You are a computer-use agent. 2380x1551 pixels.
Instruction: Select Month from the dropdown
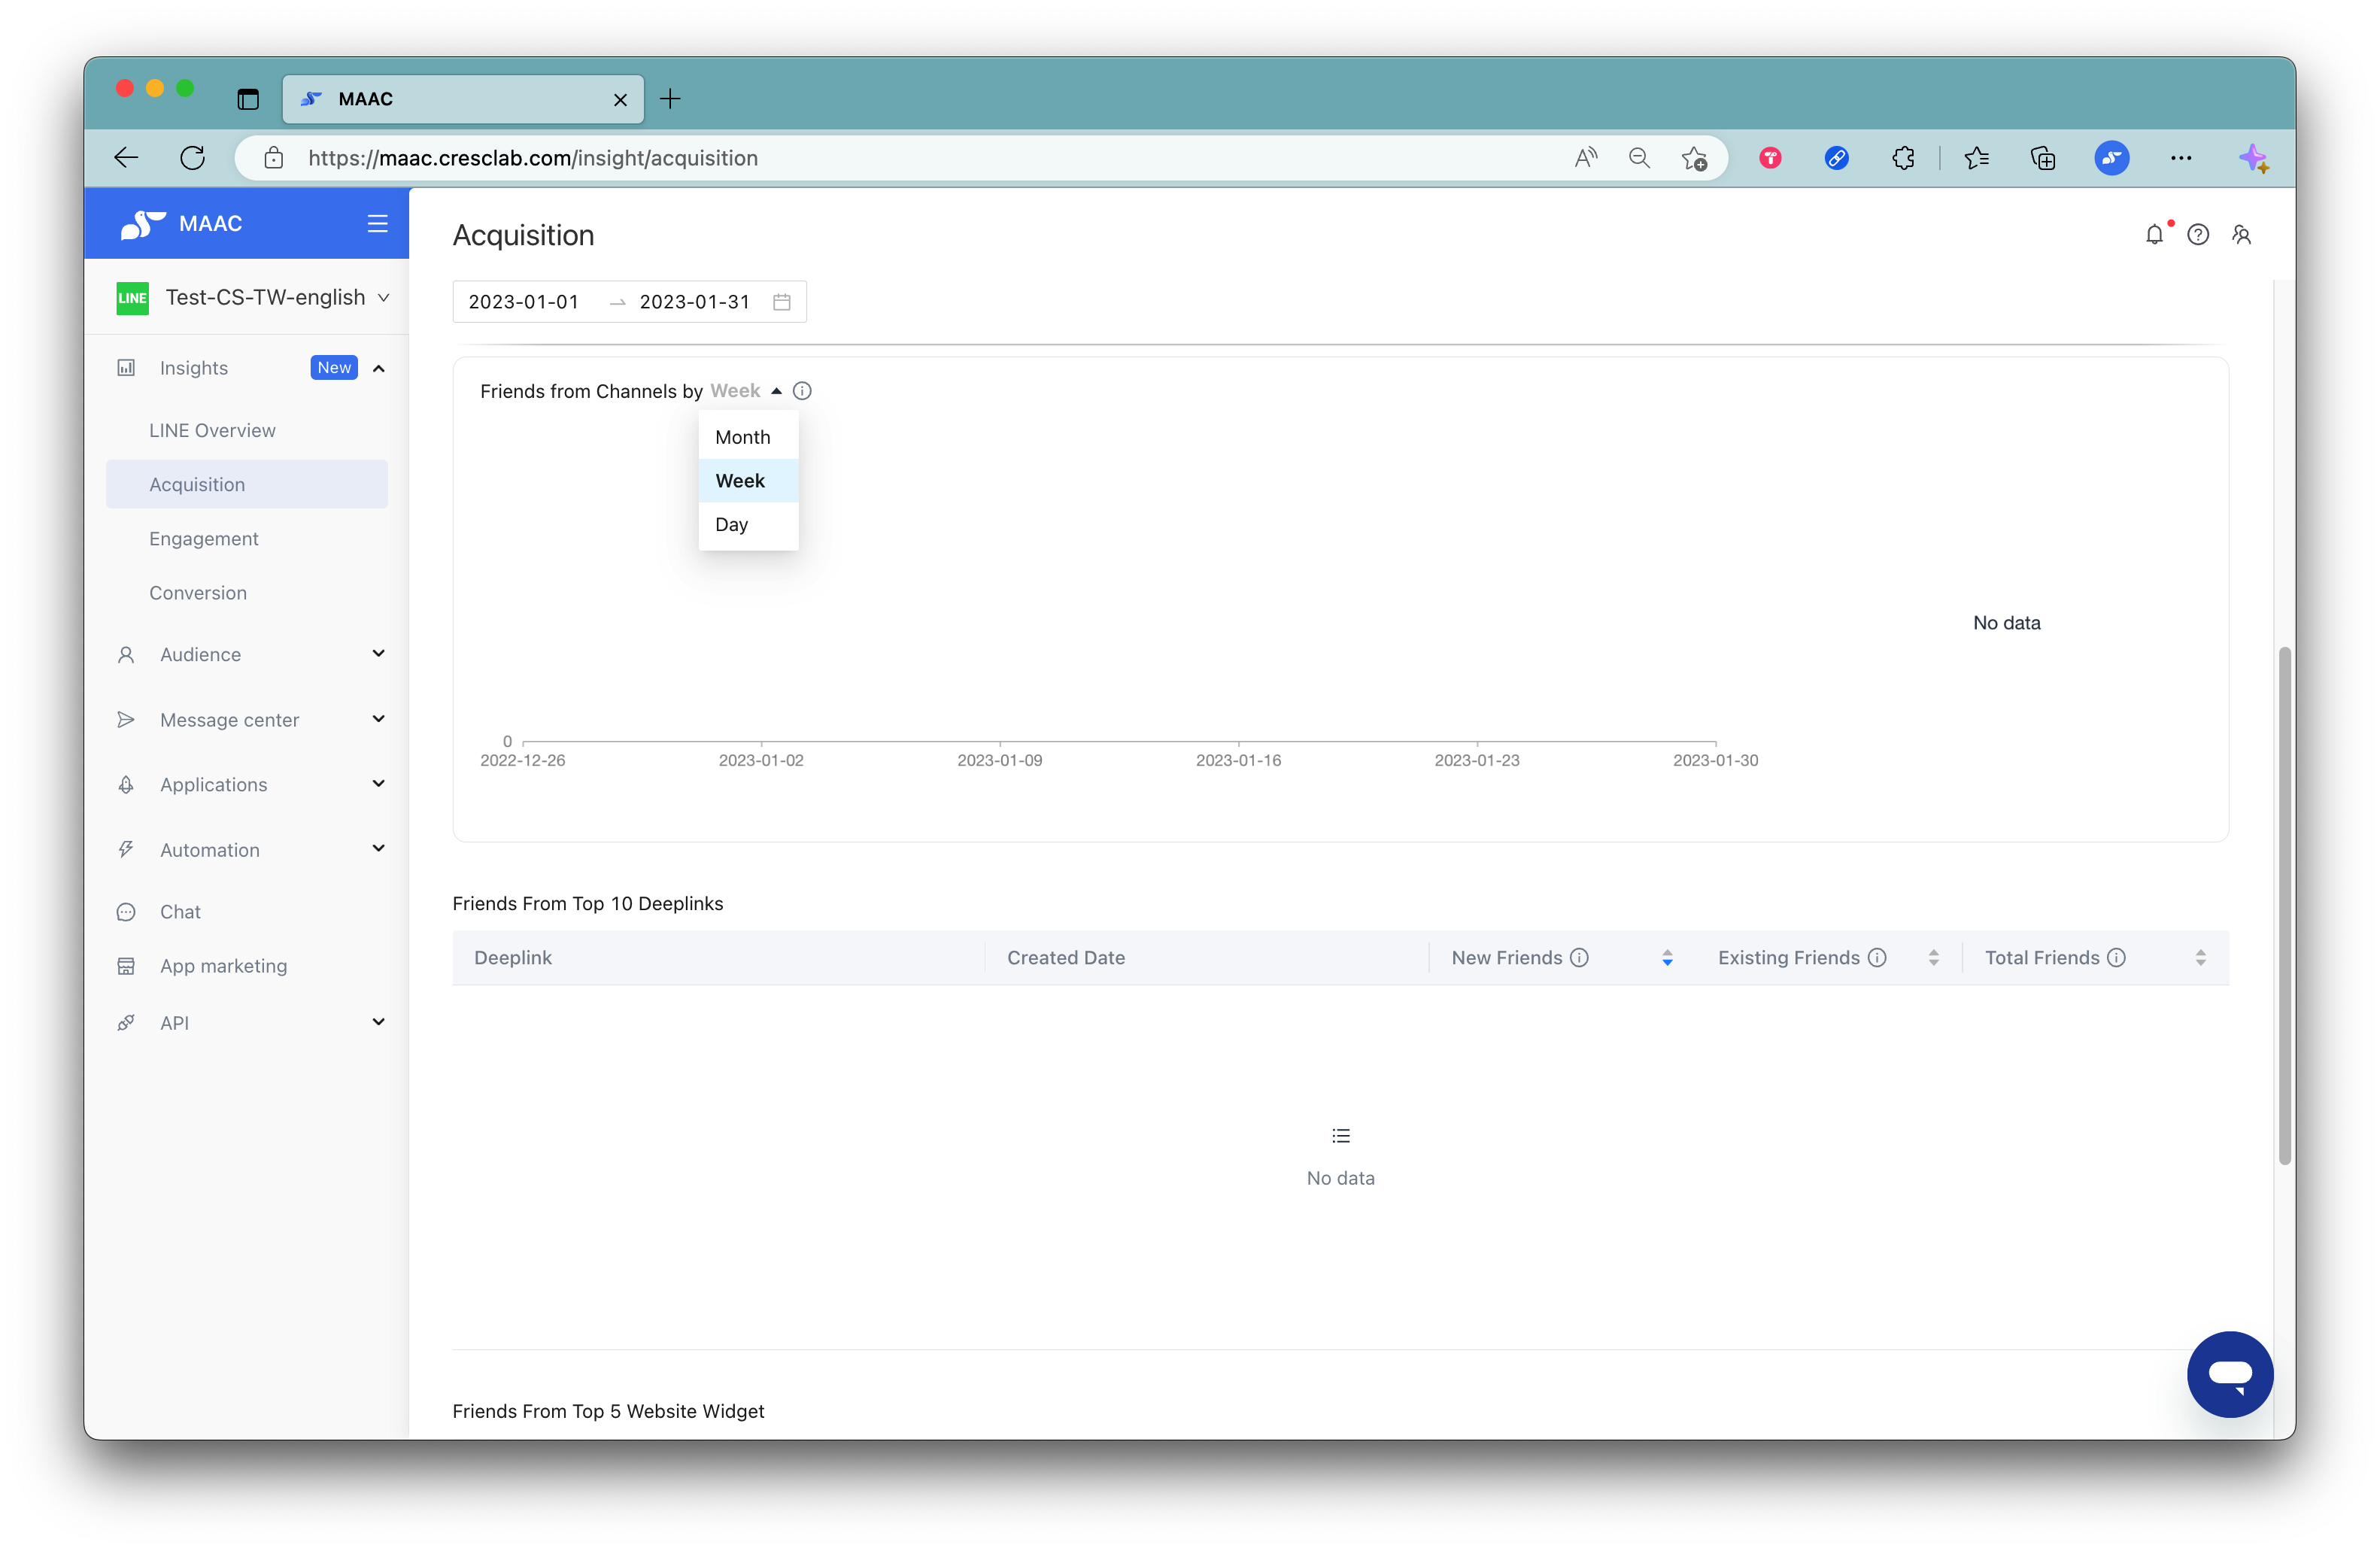pyautogui.click(x=748, y=437)
